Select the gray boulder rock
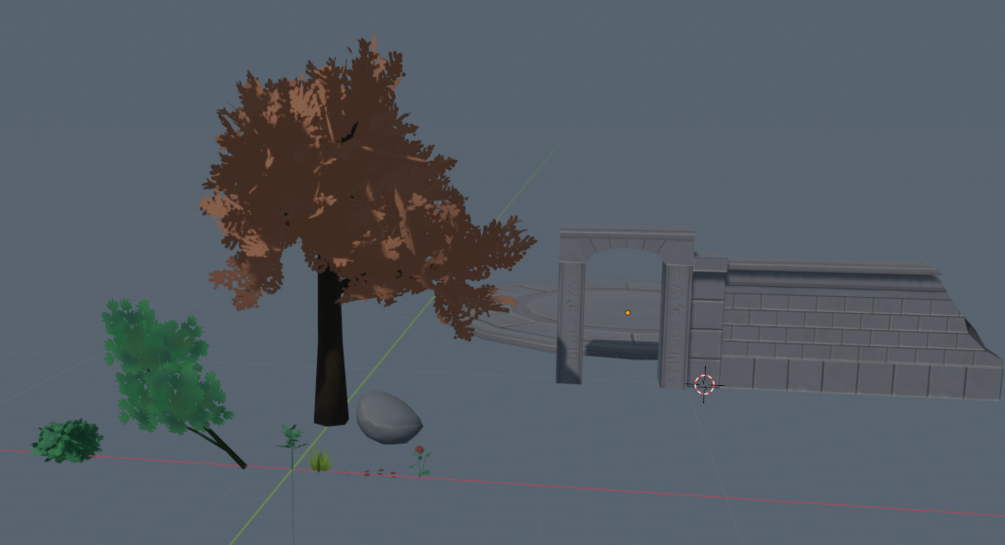The image size is (1005, 545). 389,418
